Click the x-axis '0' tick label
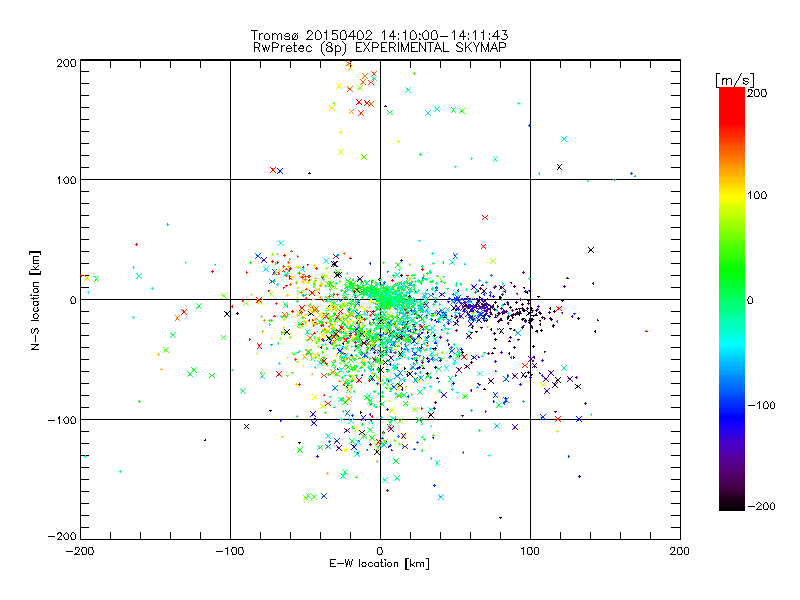Viewport: 800px width, 600px height. pyautogui.click(x=380, y=551)
